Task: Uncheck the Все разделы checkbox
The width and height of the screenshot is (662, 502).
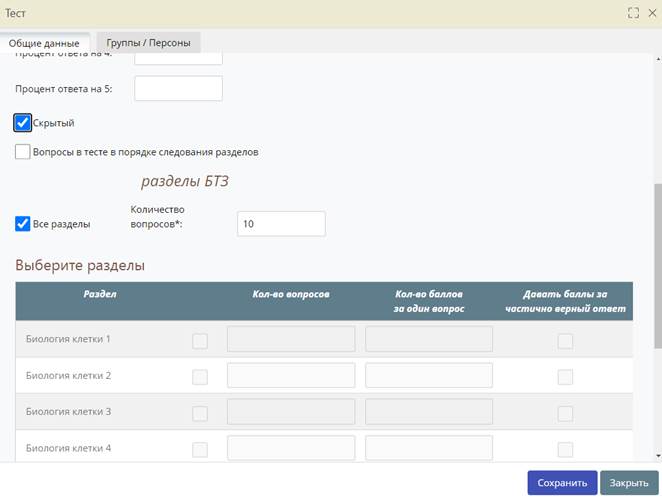Action: pyautogui.click(x=23, y=224)
